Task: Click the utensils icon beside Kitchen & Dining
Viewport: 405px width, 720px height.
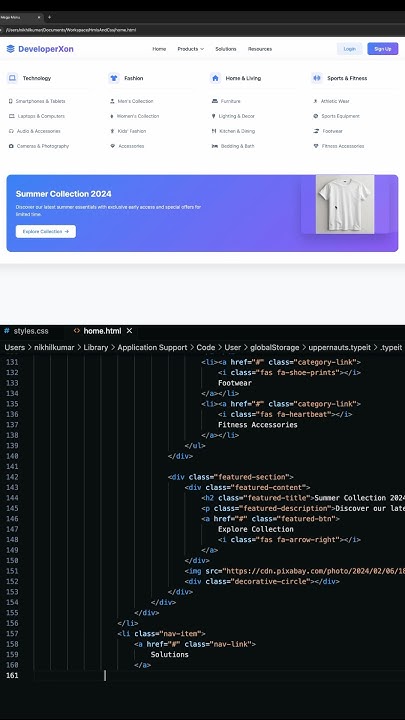Action: pos(214,131)
